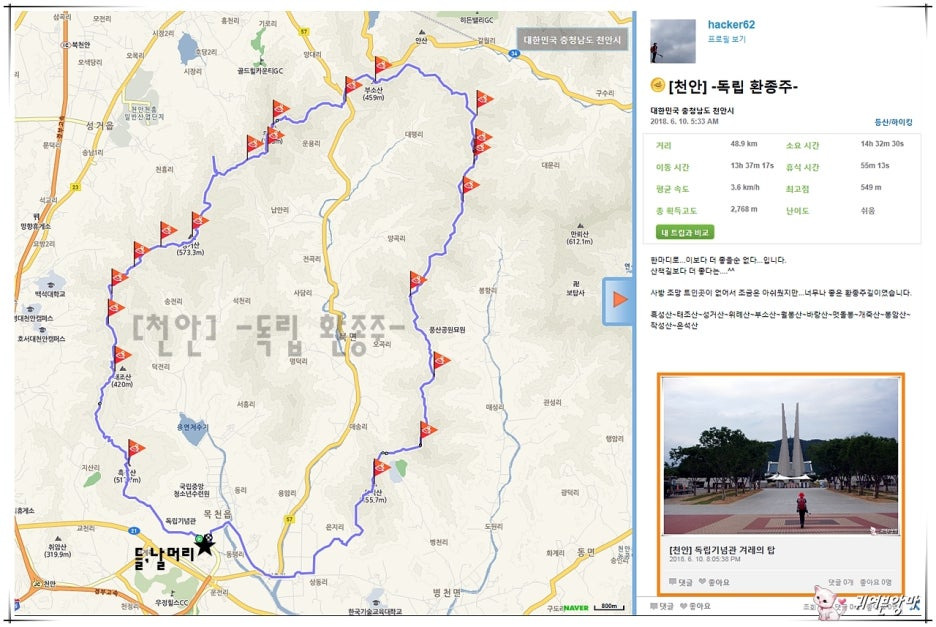This screenshot has height=627, width=936.
Task: Select the flag marker at 흑성산 peak
Action: [135, 450]
